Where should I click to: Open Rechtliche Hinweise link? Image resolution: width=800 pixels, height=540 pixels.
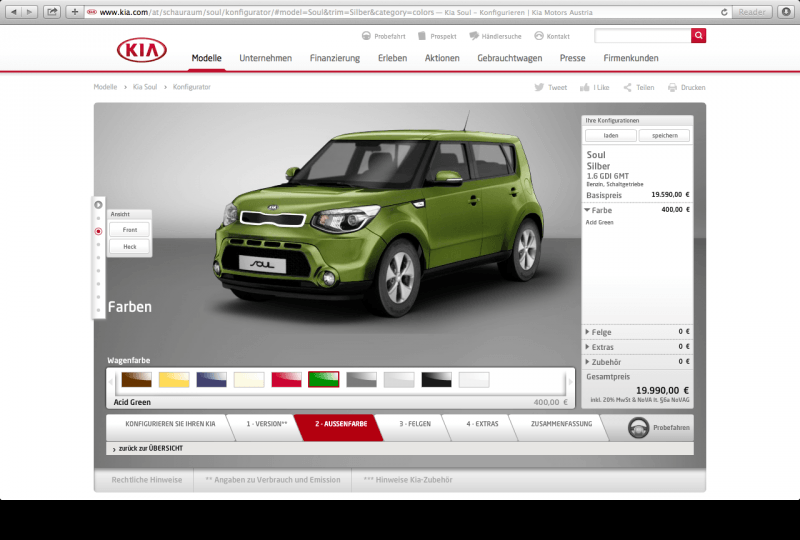(x=146, y=480)
